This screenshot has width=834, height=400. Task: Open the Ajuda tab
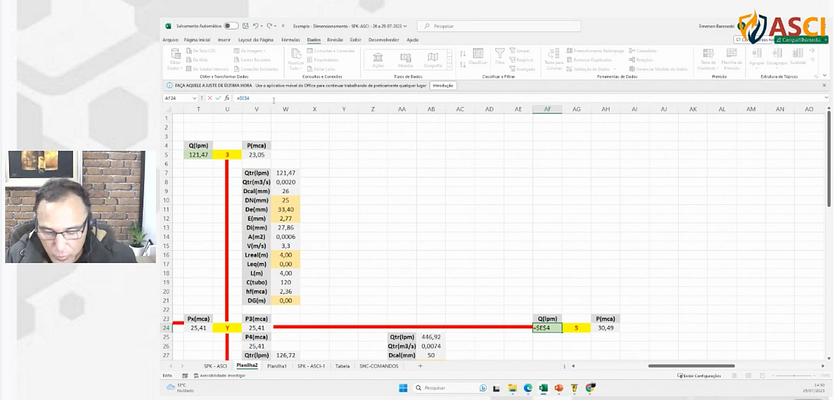pyautogui.click(x=412, y=40)
